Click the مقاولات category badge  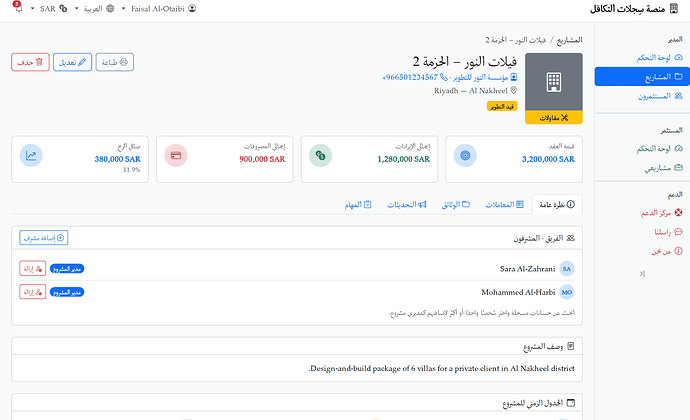click(554, 118)
